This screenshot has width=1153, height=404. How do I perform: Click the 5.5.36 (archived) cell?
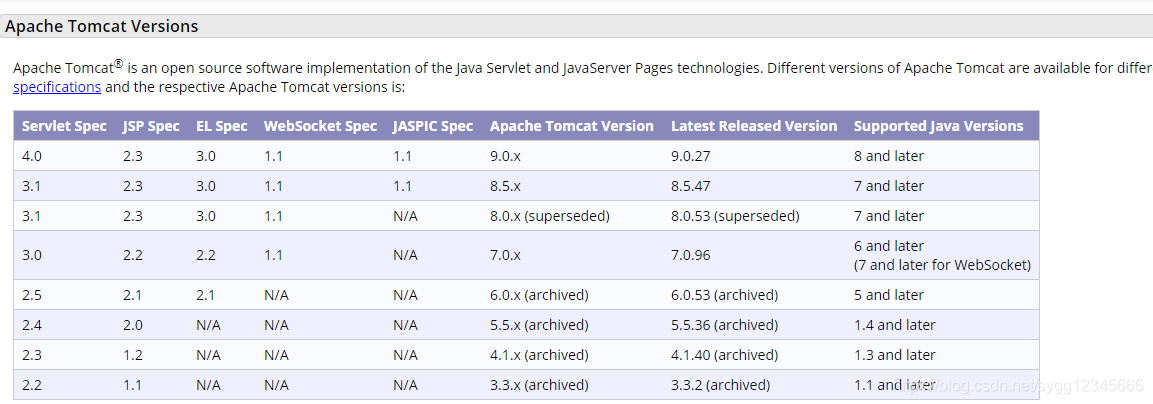click(724, 325)
